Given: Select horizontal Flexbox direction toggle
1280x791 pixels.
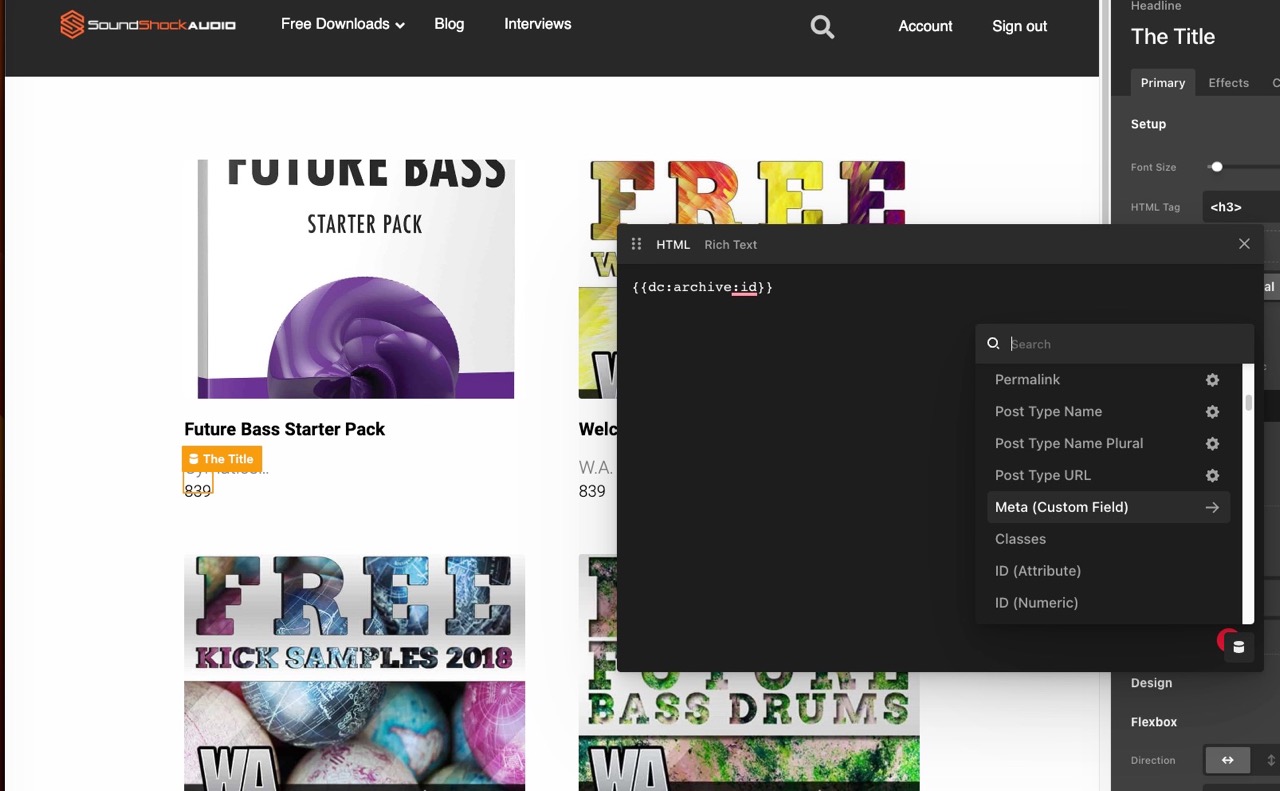Looking at the screenshot, I should click(1227, 760).
